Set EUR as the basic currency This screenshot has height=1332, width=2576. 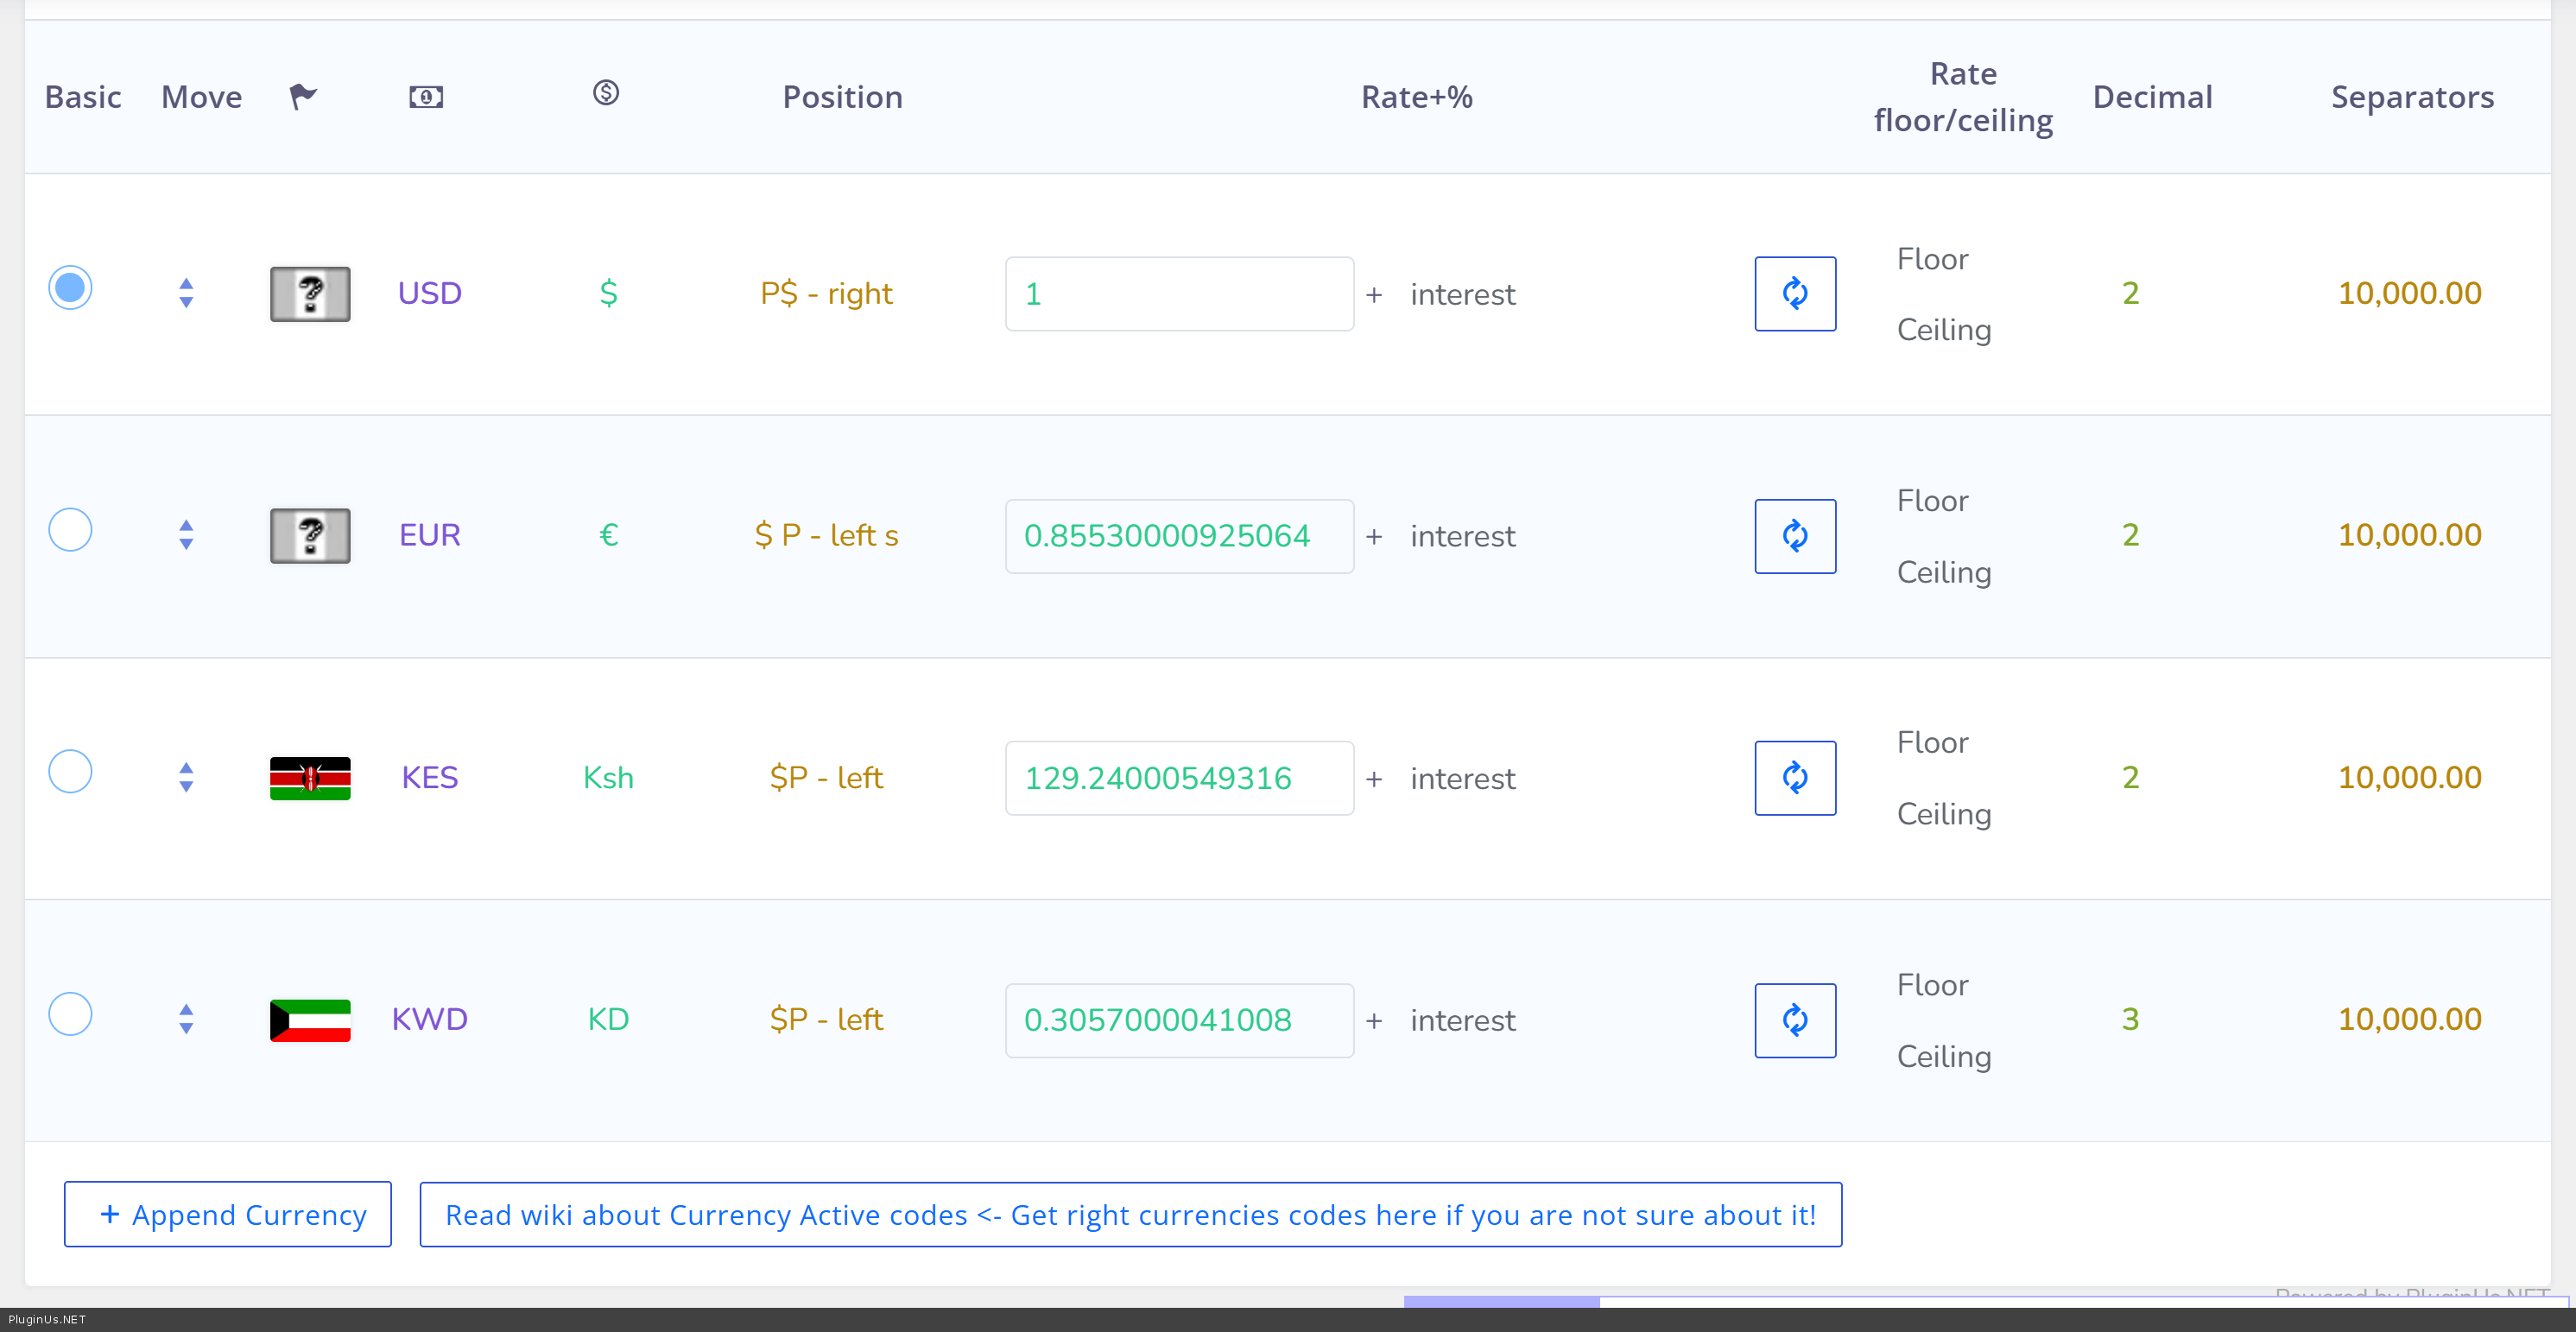coord(70,530)
